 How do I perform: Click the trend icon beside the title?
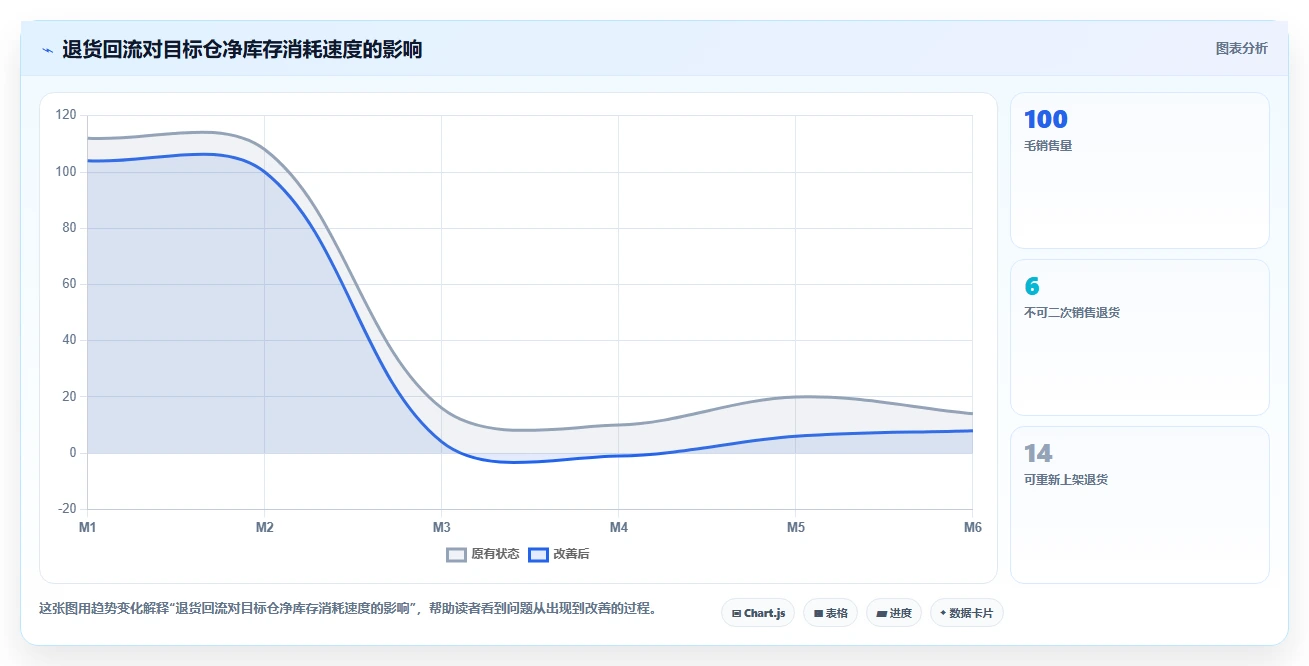[x=47, y=50]
